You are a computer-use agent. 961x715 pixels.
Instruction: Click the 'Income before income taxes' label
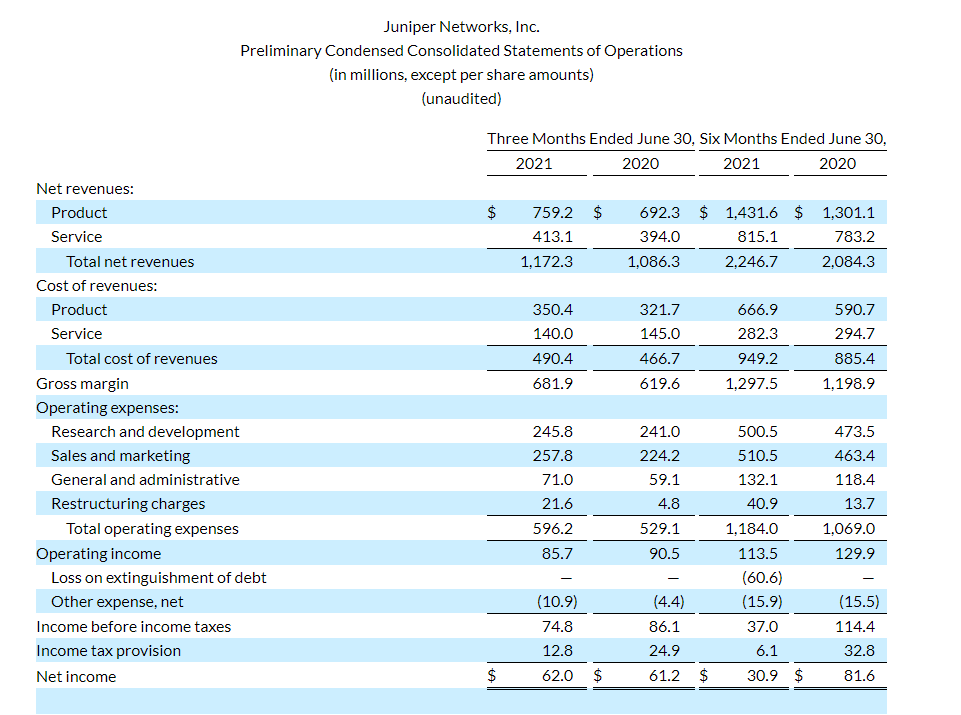(x=133, y=627)
